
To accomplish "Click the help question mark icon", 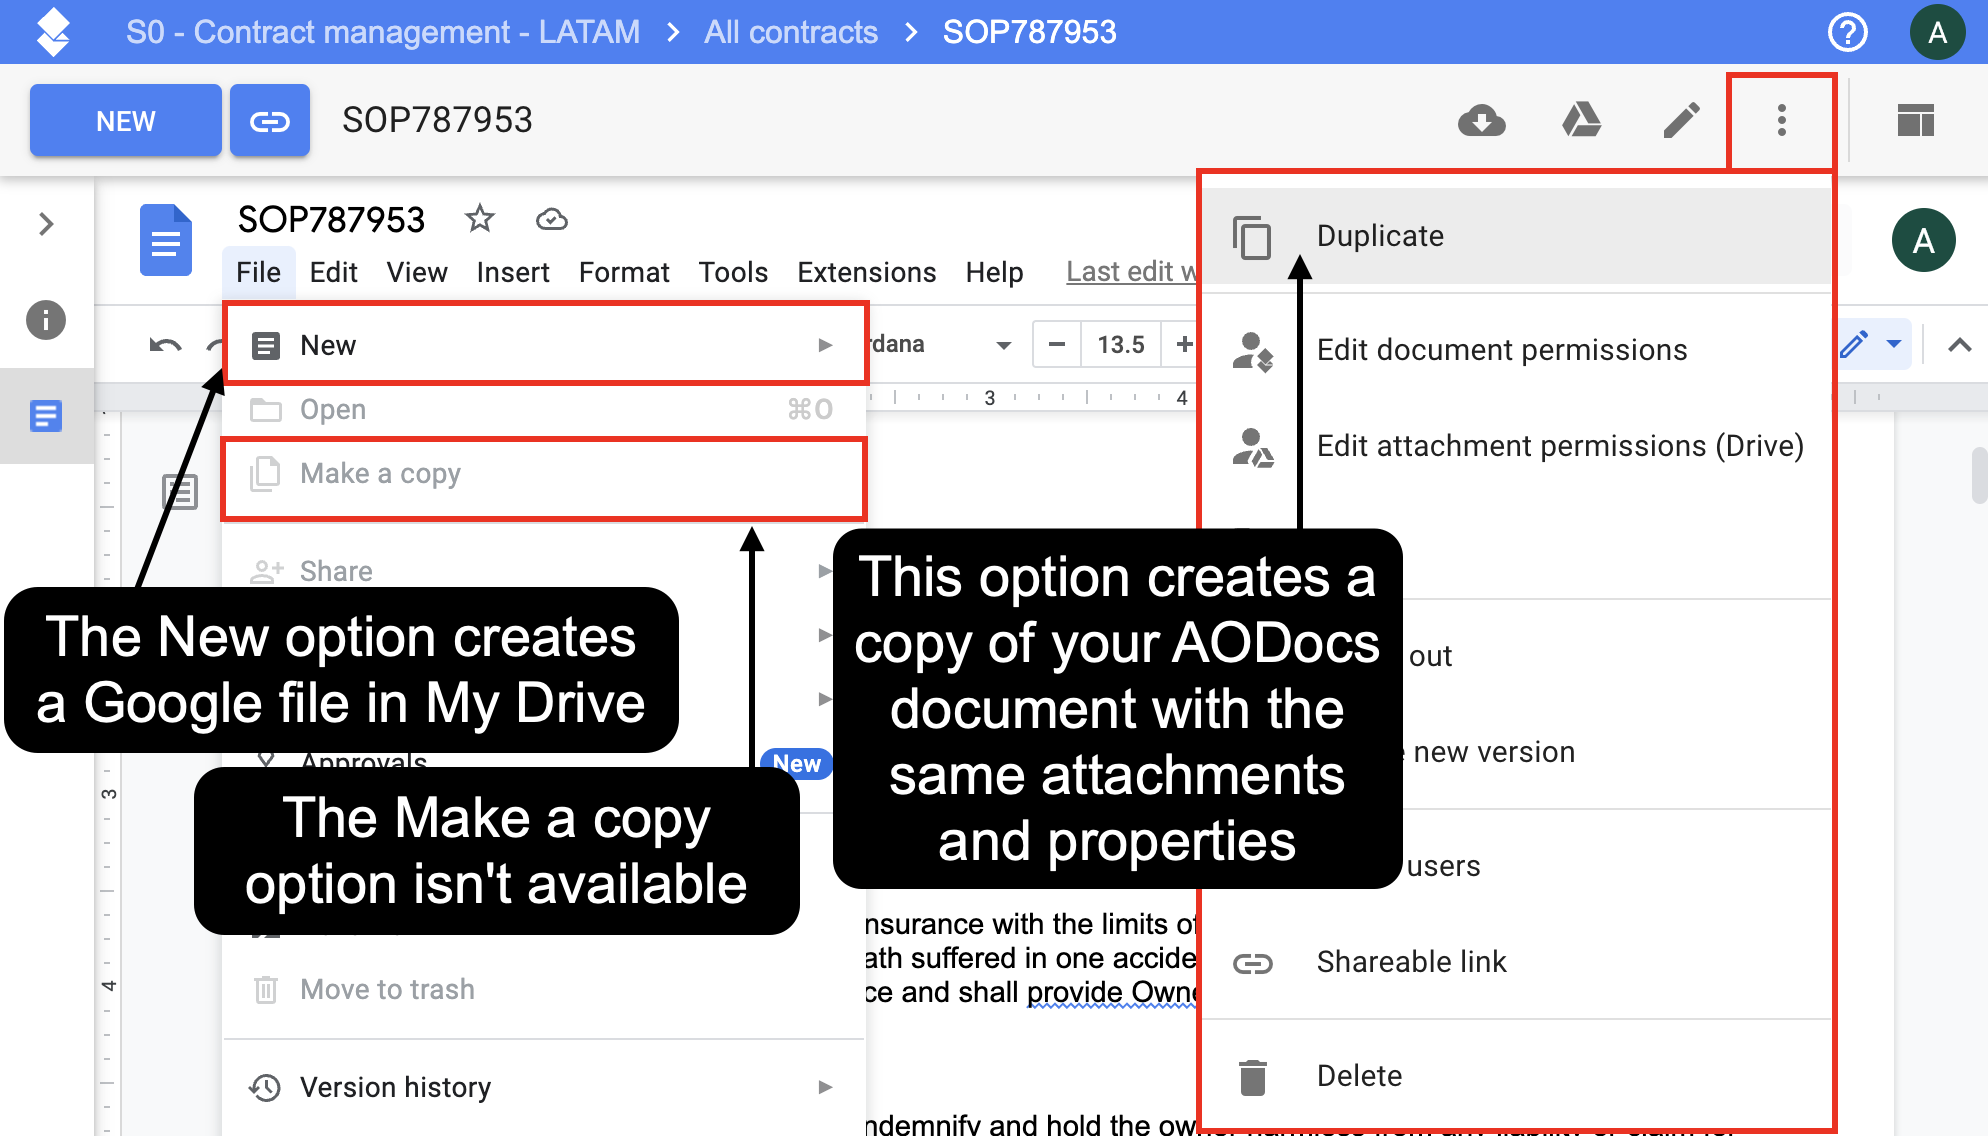I will tap(1847, 33).
